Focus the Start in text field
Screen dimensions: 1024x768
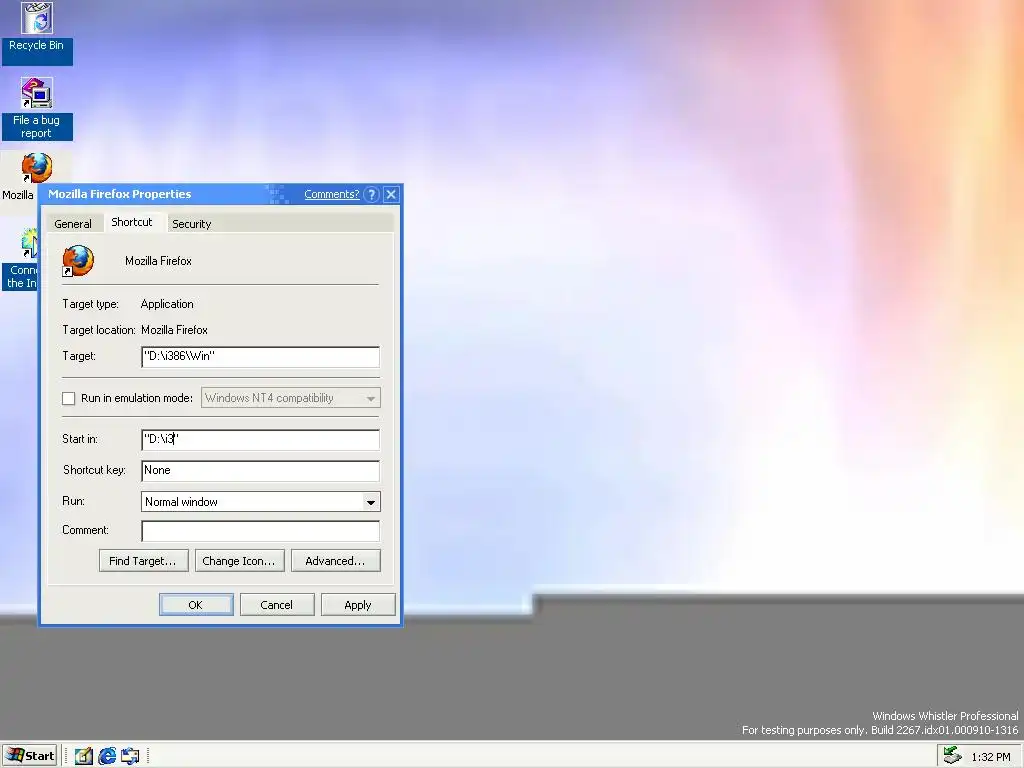[x=261, y=440]
